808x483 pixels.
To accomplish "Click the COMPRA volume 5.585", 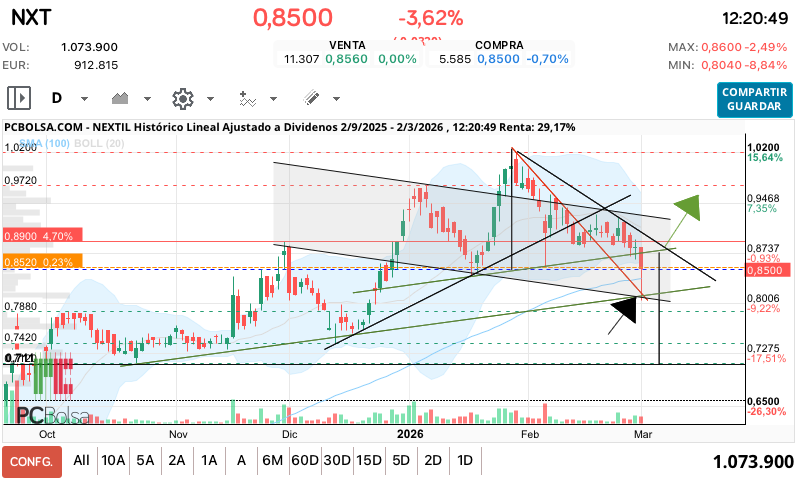I will click(x=455, y=59).
